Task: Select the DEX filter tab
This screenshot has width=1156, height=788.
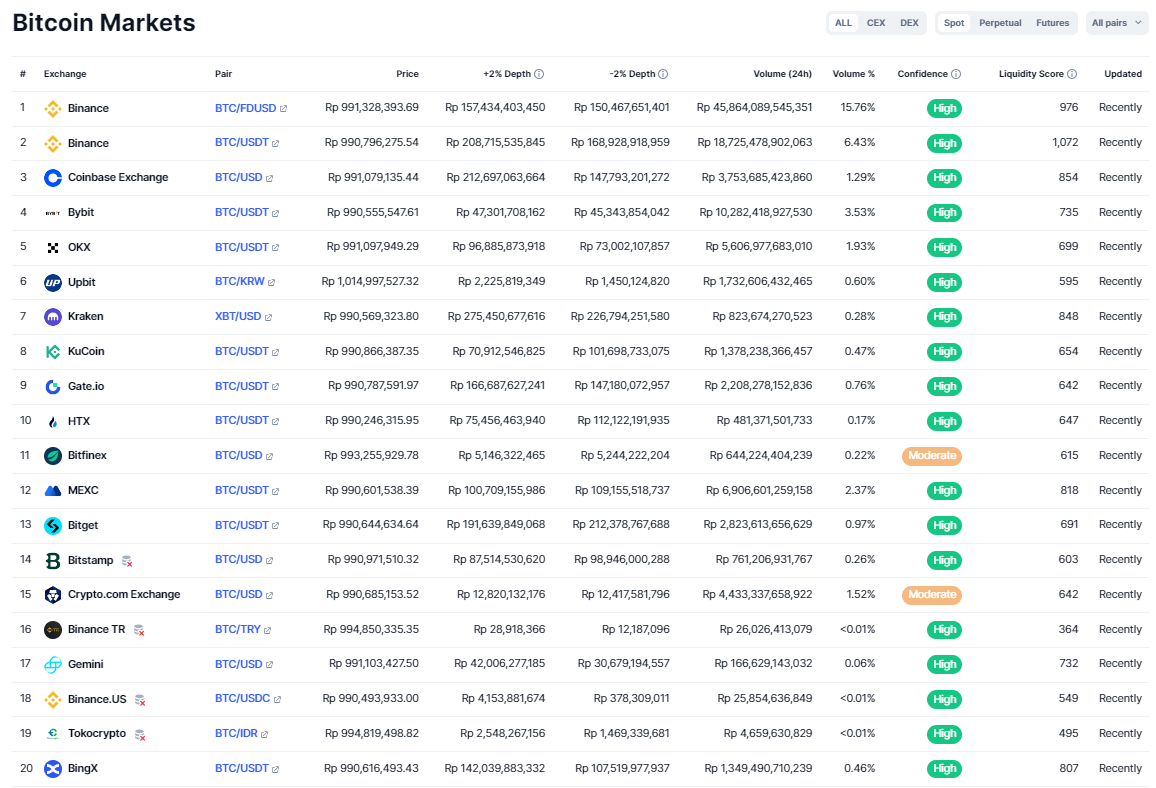Action: tap(909, 23)
